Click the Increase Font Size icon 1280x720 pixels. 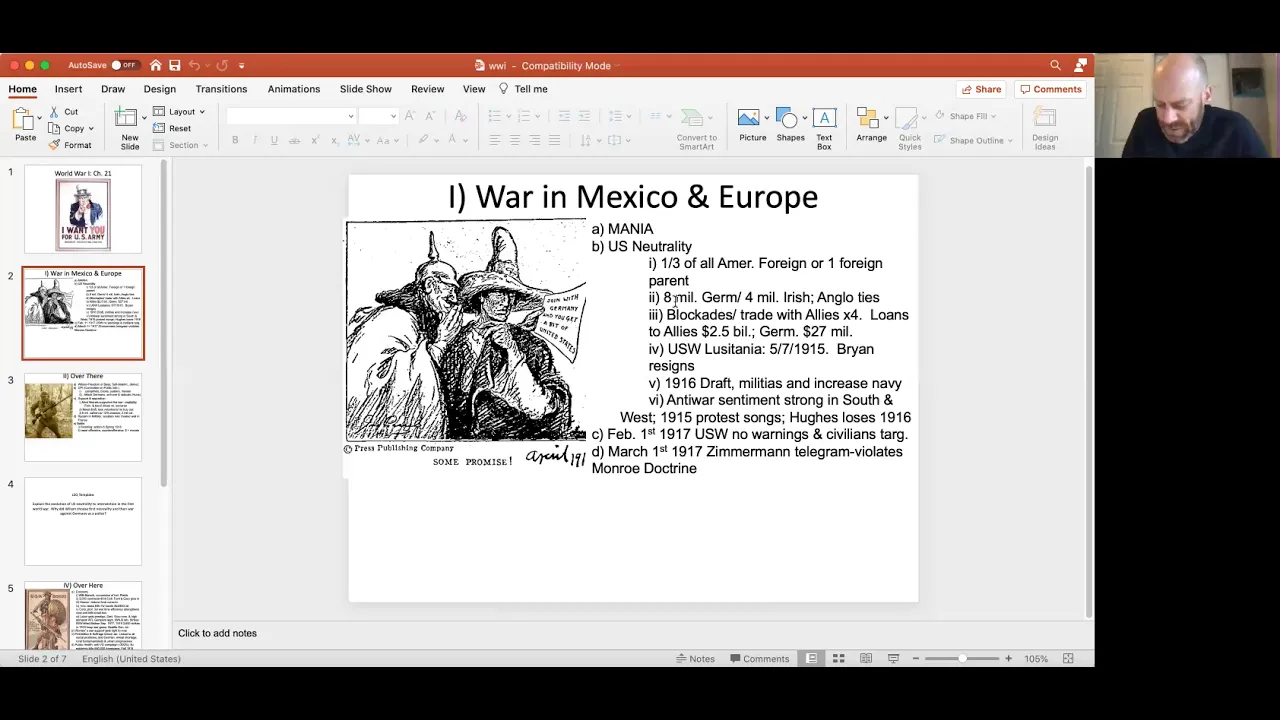point(409,116)
